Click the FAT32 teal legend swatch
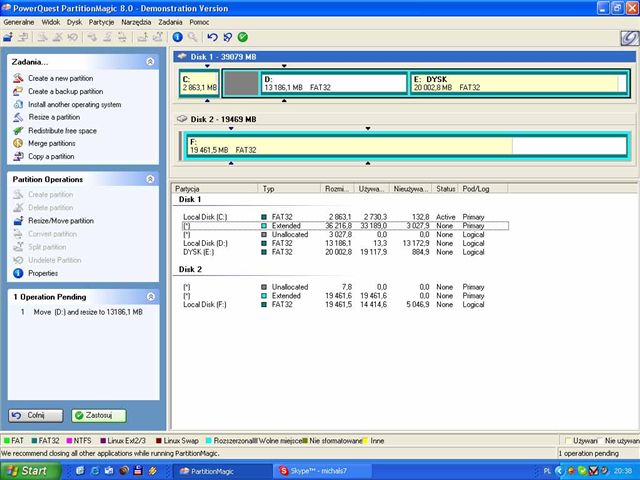 pos(34,441)
